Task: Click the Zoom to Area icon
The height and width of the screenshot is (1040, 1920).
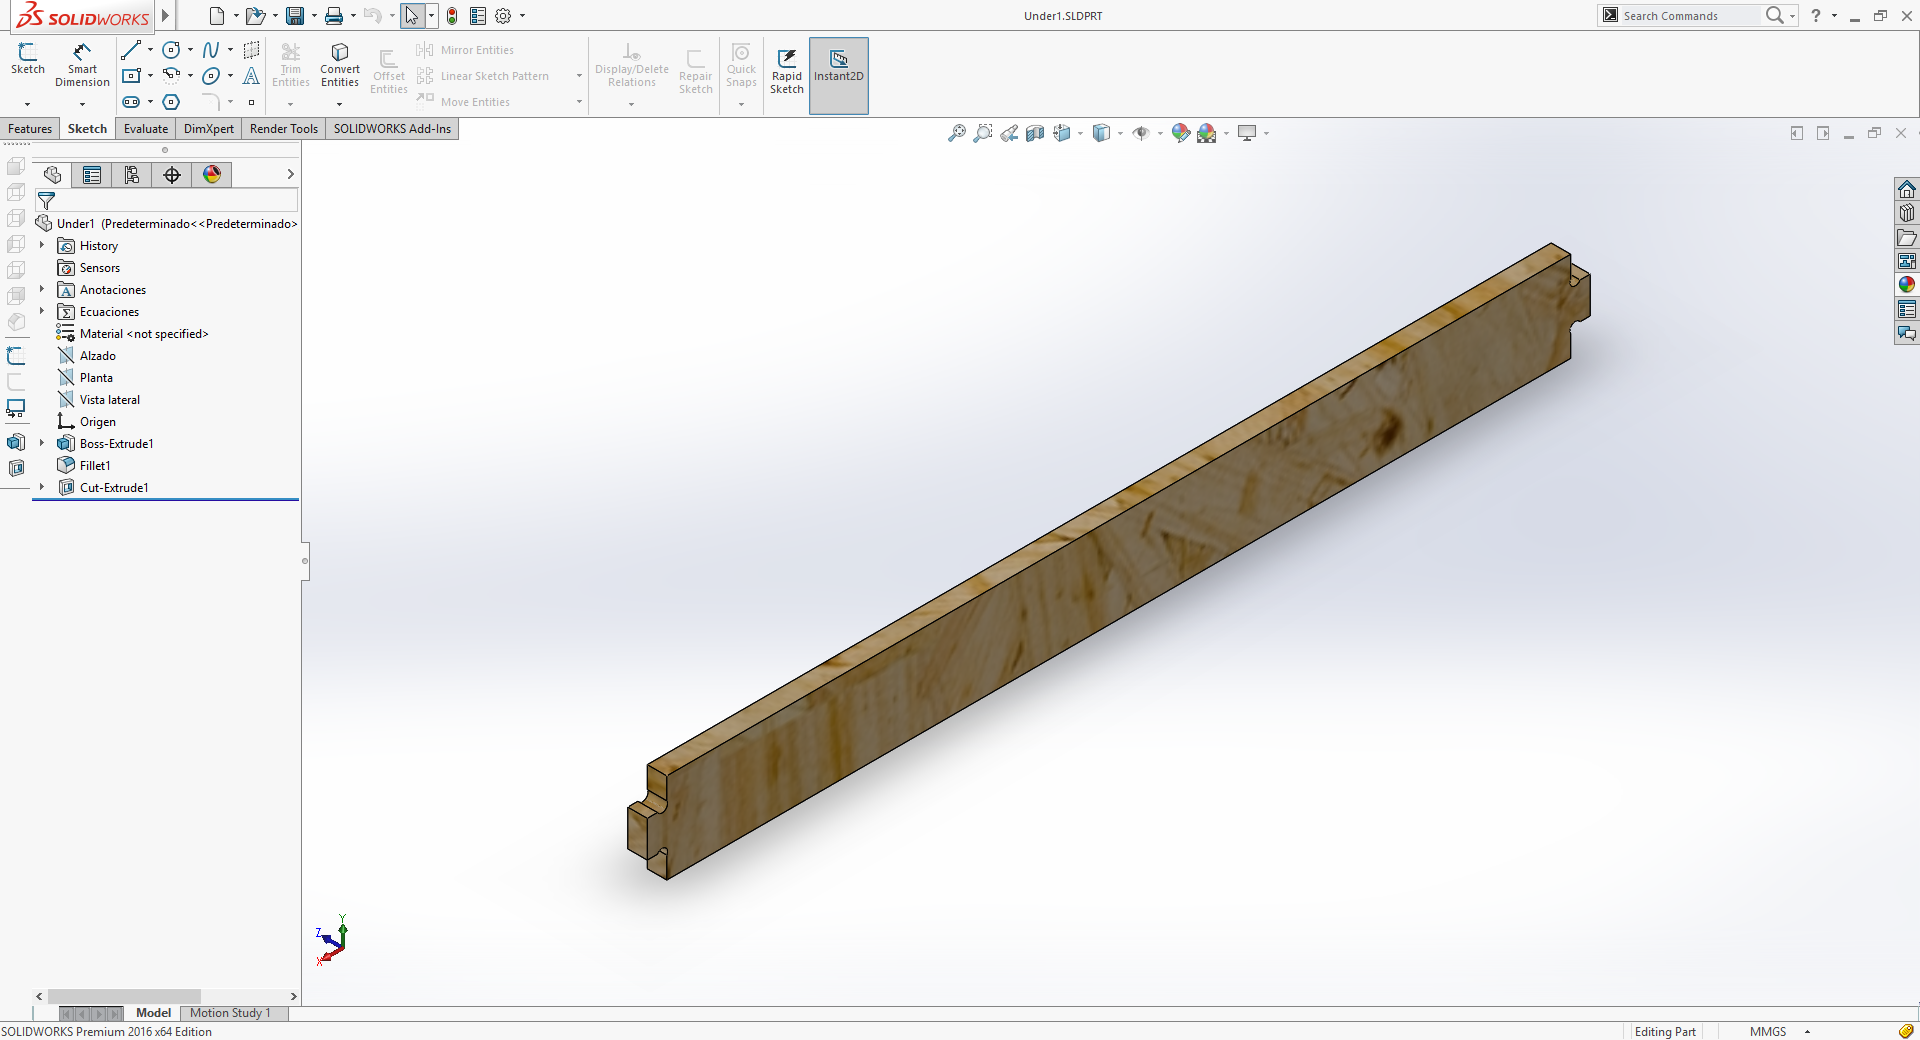Action: [x=983, y=133]
